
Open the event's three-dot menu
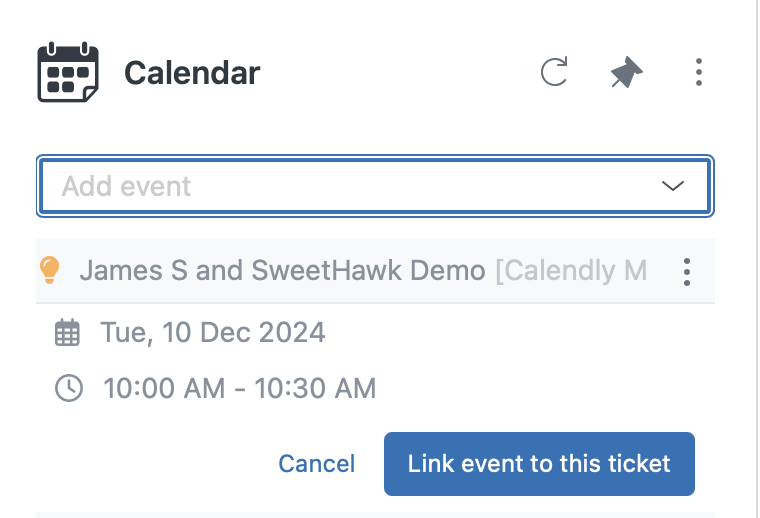click(x=687, y=271)
